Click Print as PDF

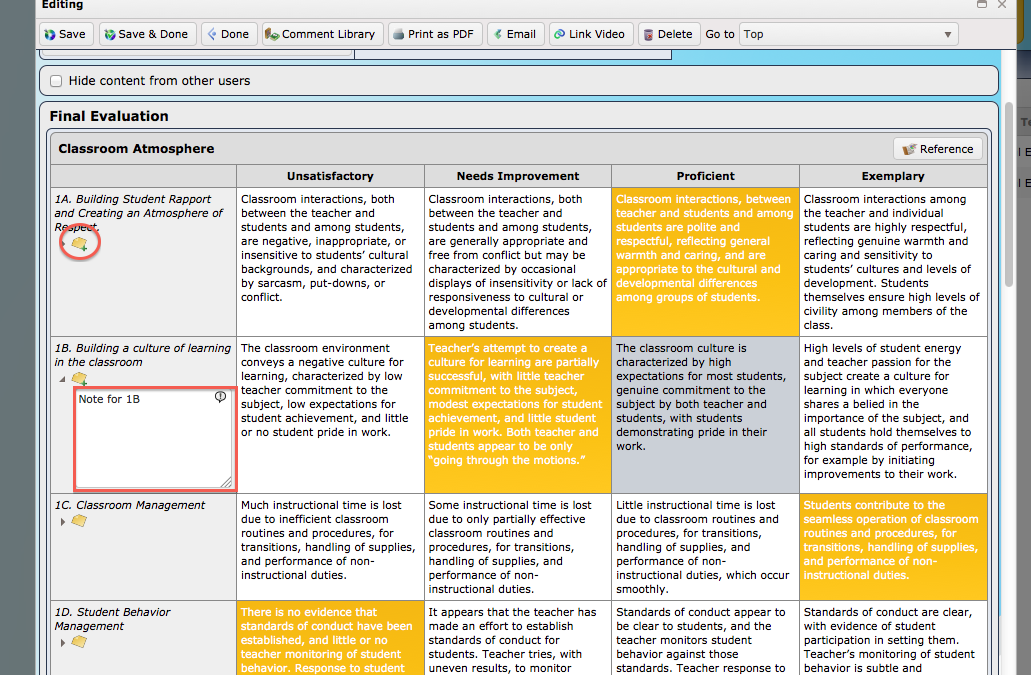435,34
